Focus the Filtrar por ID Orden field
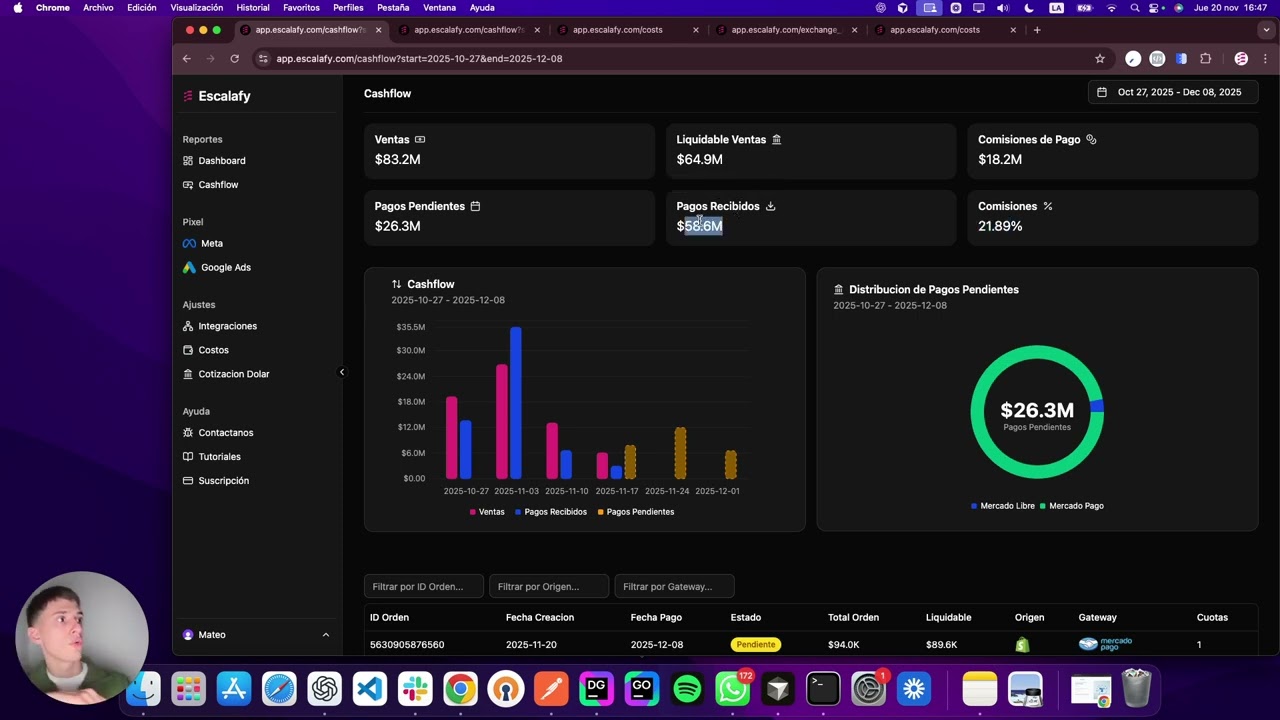The image size is (1280, 720). click(424, 587)
